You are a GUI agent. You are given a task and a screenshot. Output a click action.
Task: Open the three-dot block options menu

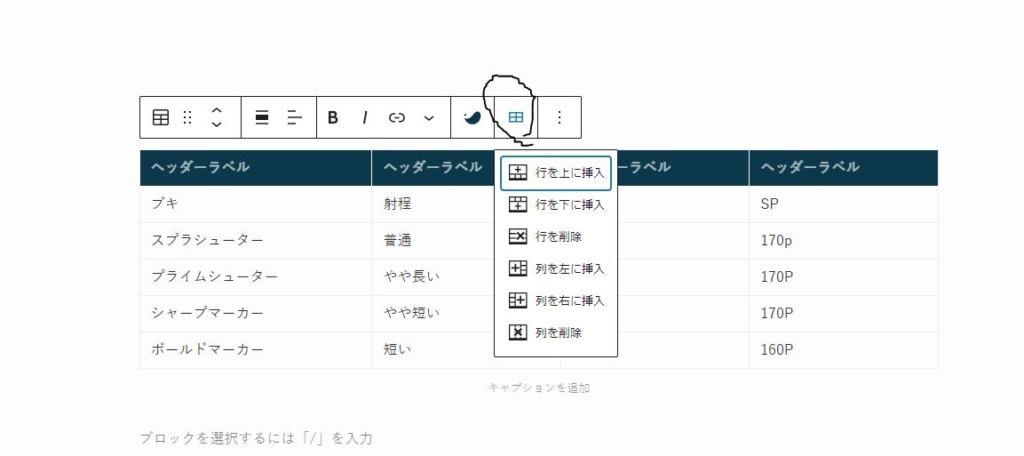tap(559, 117)
